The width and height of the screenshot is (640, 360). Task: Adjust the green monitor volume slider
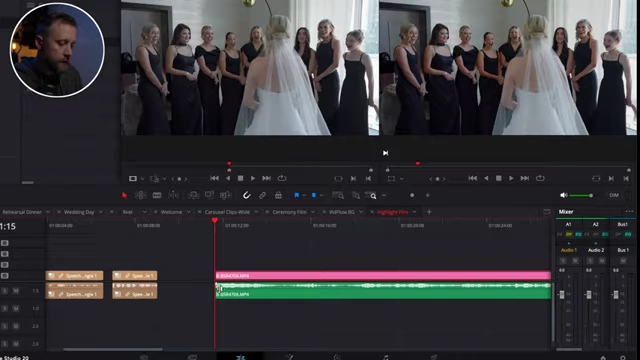point(581,196)
